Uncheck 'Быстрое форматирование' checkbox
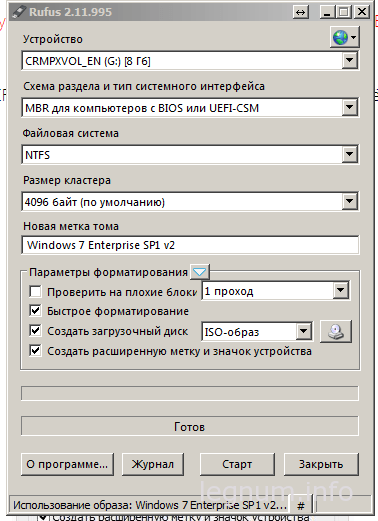 (x=35, y=311)
